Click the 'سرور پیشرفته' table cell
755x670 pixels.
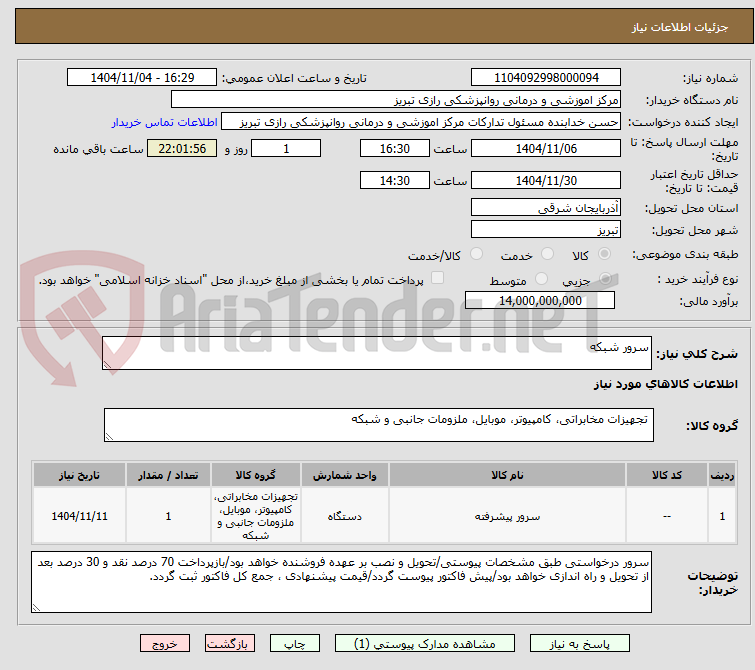click(507, 516)
